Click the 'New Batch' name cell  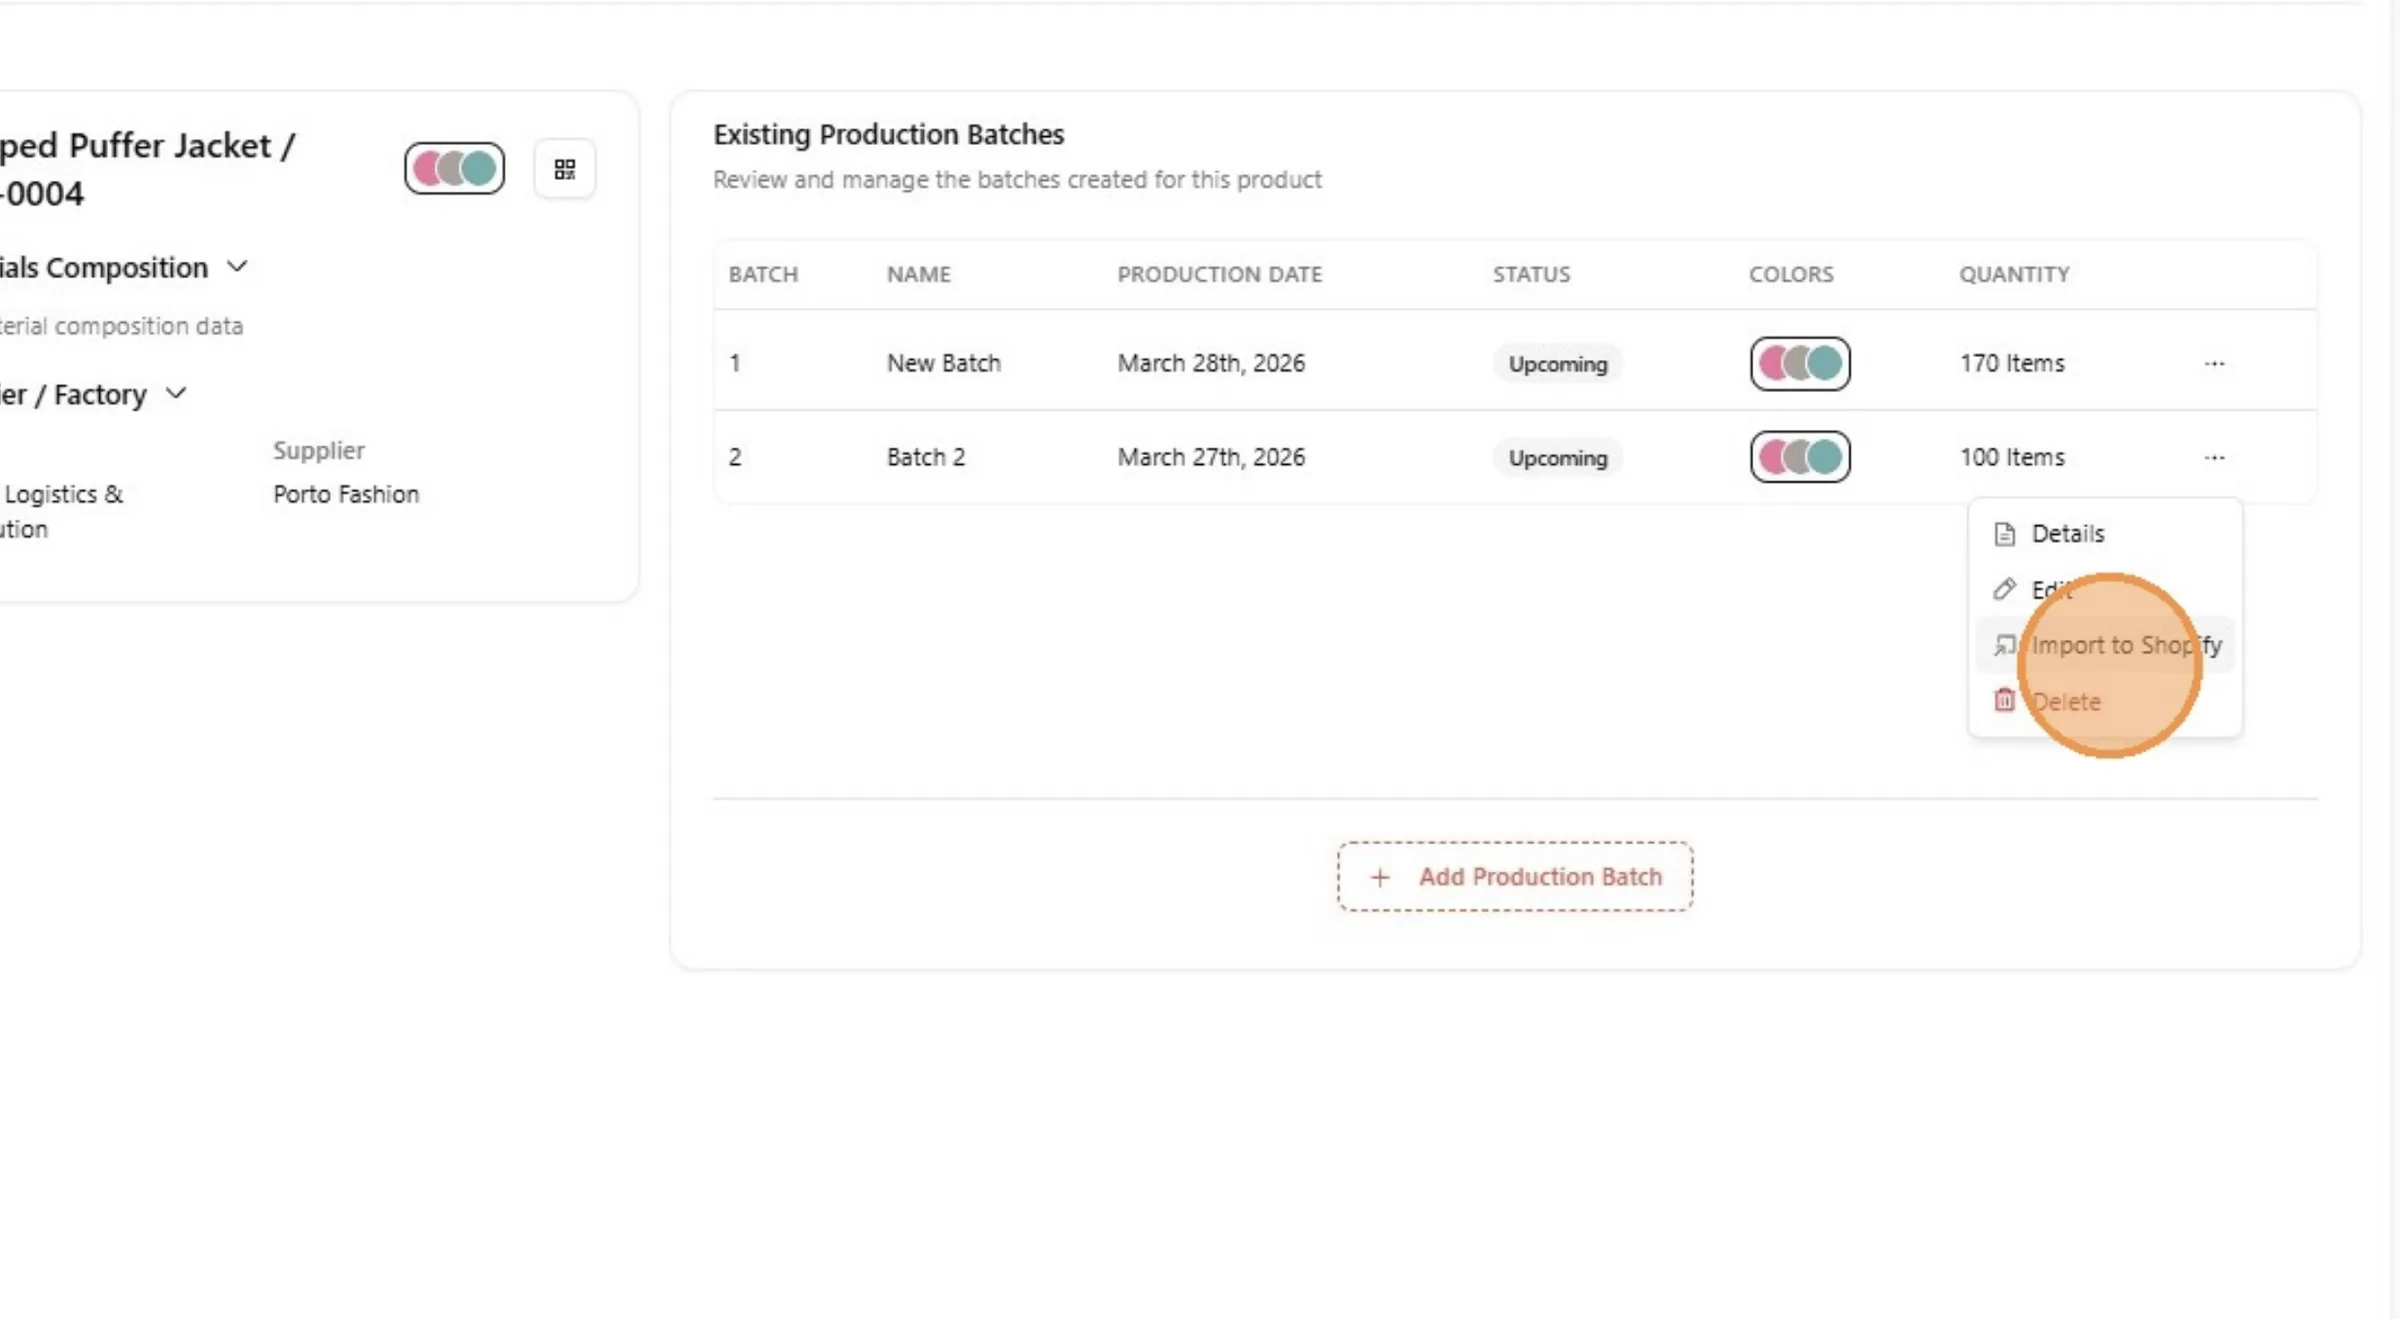coord(943,363)
